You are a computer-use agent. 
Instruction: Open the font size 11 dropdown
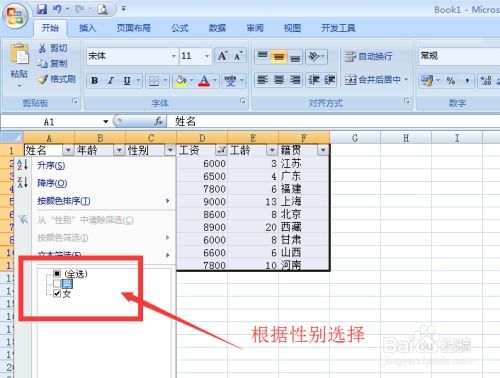click(207, 56)
